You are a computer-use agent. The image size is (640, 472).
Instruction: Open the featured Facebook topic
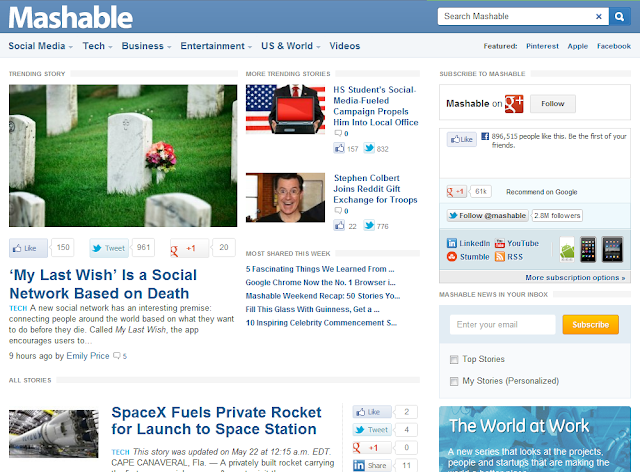tap(613, 46)
